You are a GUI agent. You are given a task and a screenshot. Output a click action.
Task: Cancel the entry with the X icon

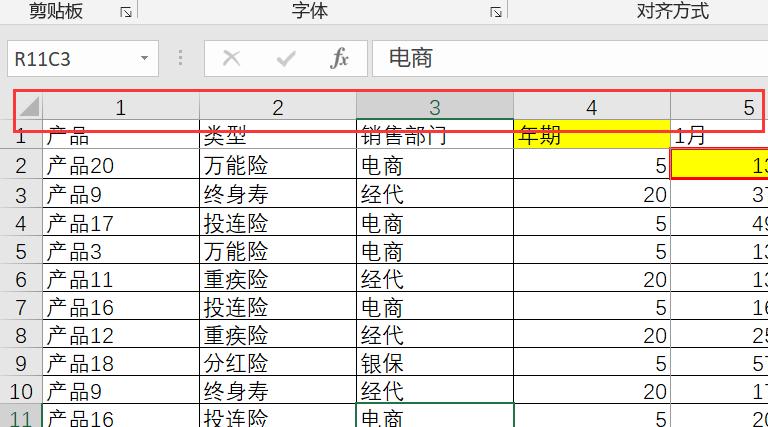[231, 58]
